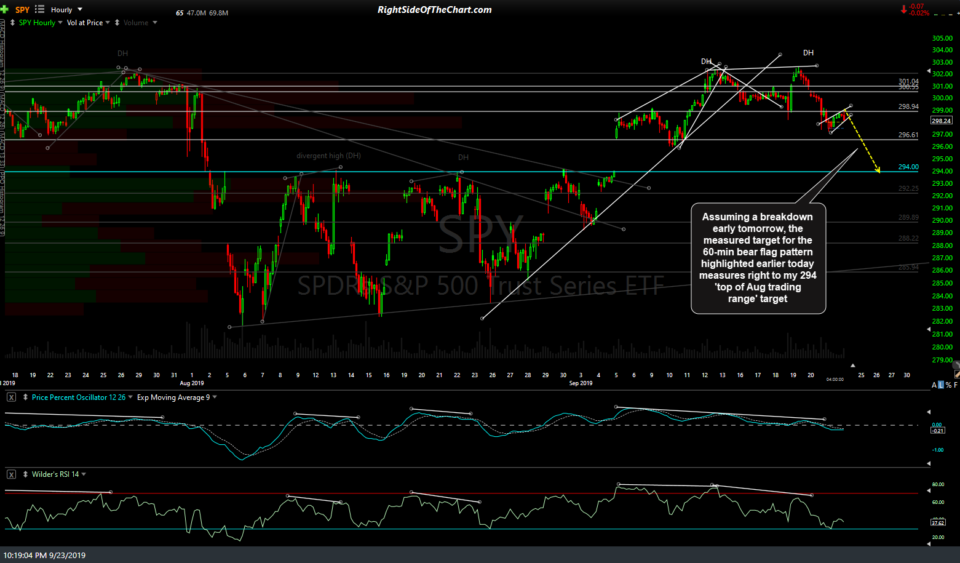Close the Price Percent Oscillator panel
960x563 pixels.
(x=11, y=397)
